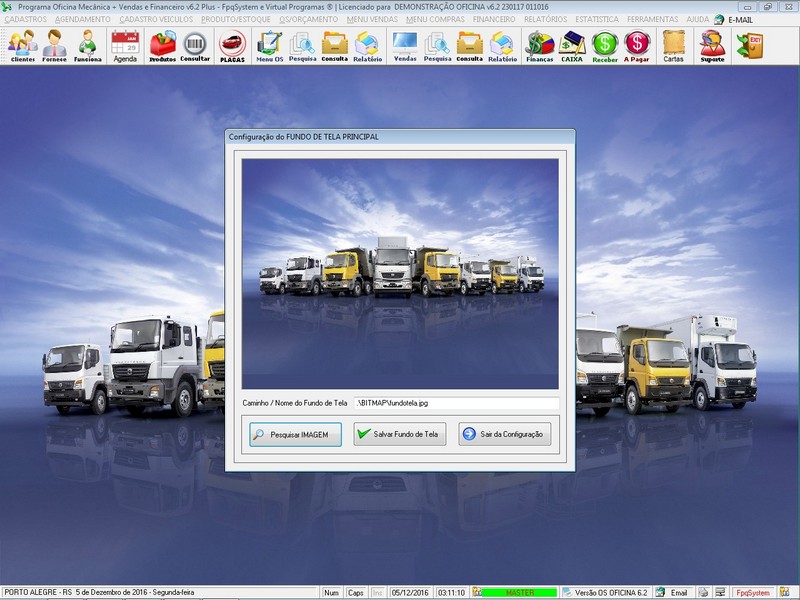800x600 pixels.
Task: Open the Finanças icon
Action: pyautogui.click(x=540, y=45)
